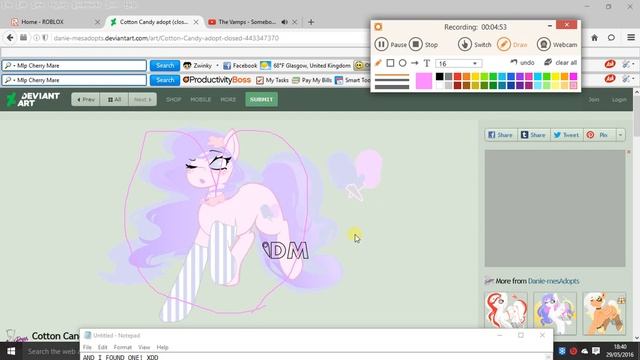Screen dimensions: 640x360
Task: Open the rainbow pony thumbnail
Action: [555, 313]
